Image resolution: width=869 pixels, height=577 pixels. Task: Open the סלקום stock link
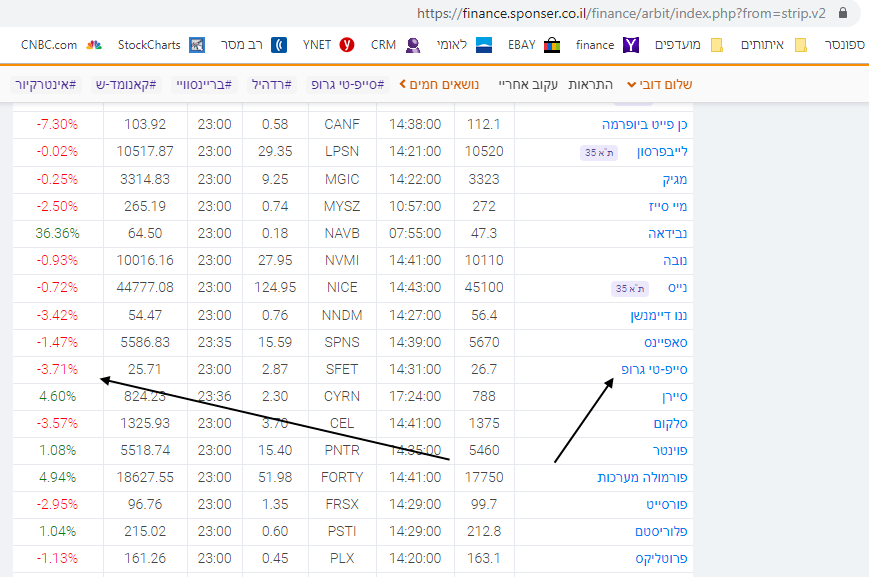[x=671, y=423]
